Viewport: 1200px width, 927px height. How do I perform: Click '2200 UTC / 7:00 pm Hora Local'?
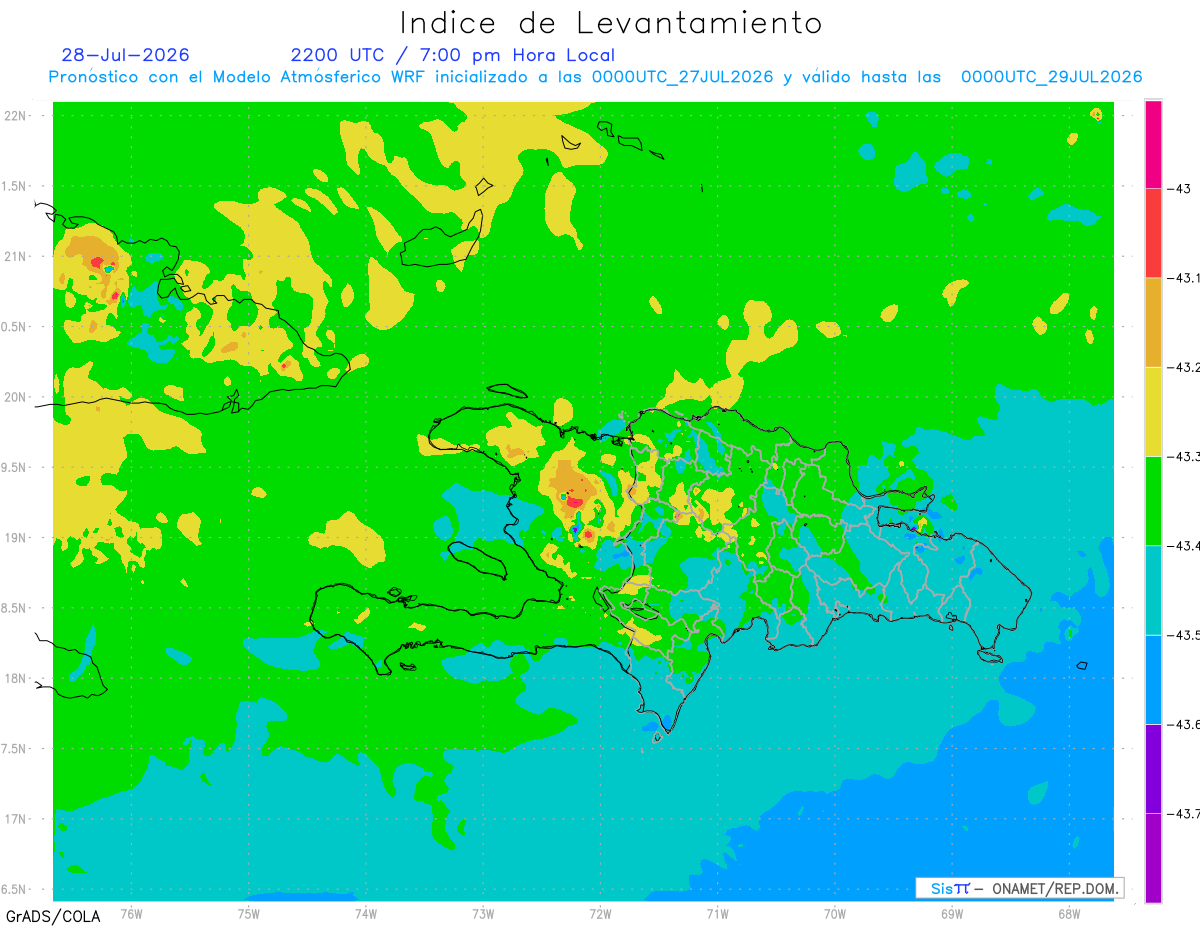click(x=453, y=55)
